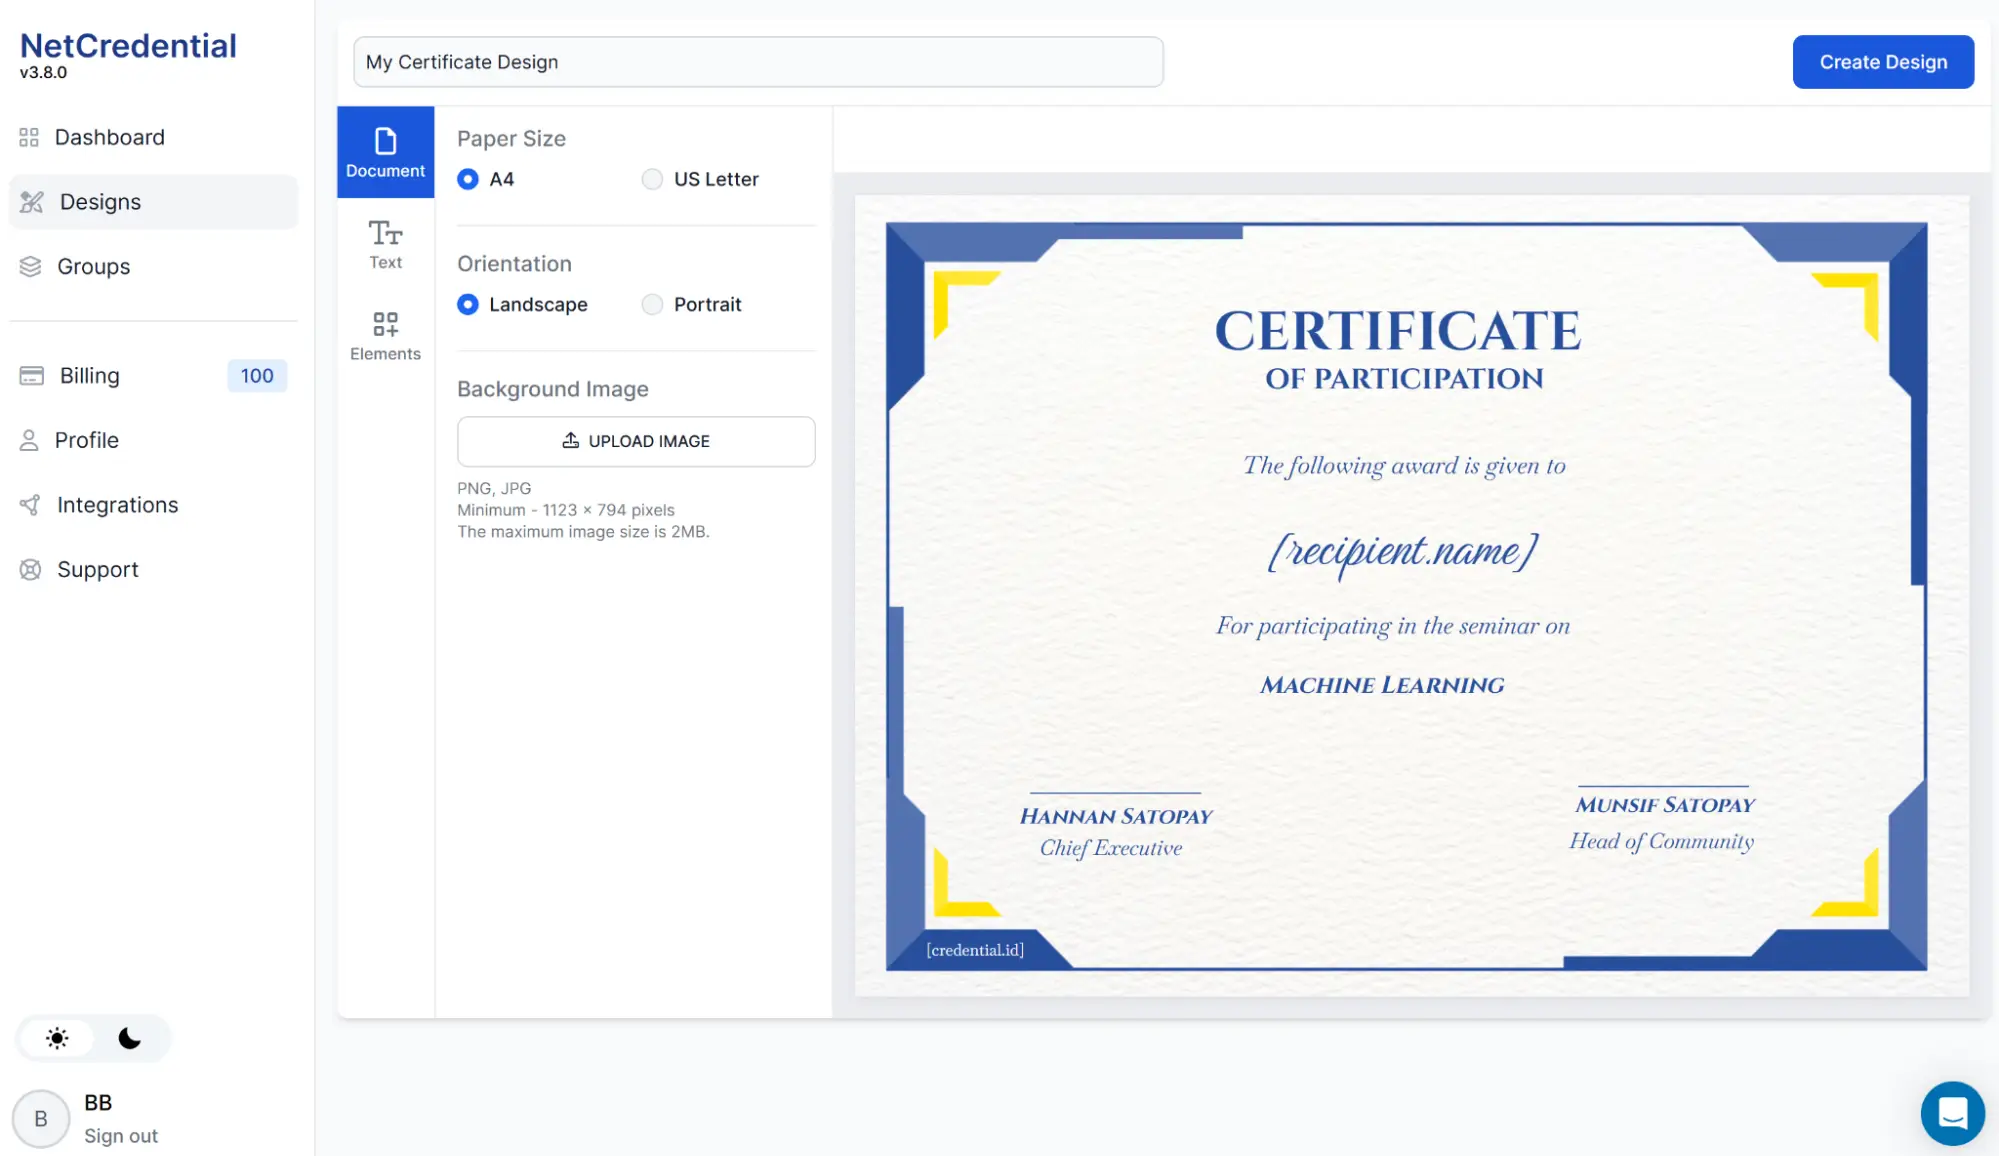The height and width of the screenshot is (1156, 1999).
Task: Select A4 paper size
Action: coord(467,179)
